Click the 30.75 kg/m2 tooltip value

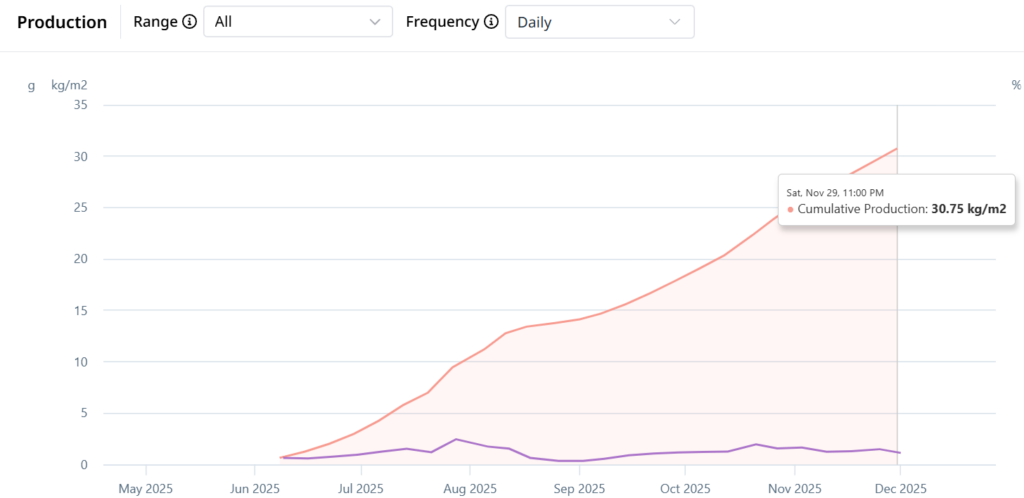point(968,209)
